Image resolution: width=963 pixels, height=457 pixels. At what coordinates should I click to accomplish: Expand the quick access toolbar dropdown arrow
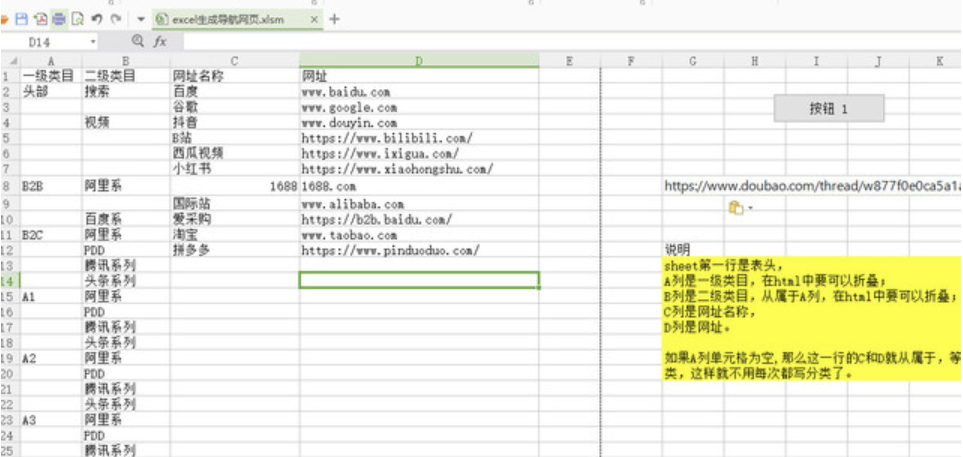point(141,20)
